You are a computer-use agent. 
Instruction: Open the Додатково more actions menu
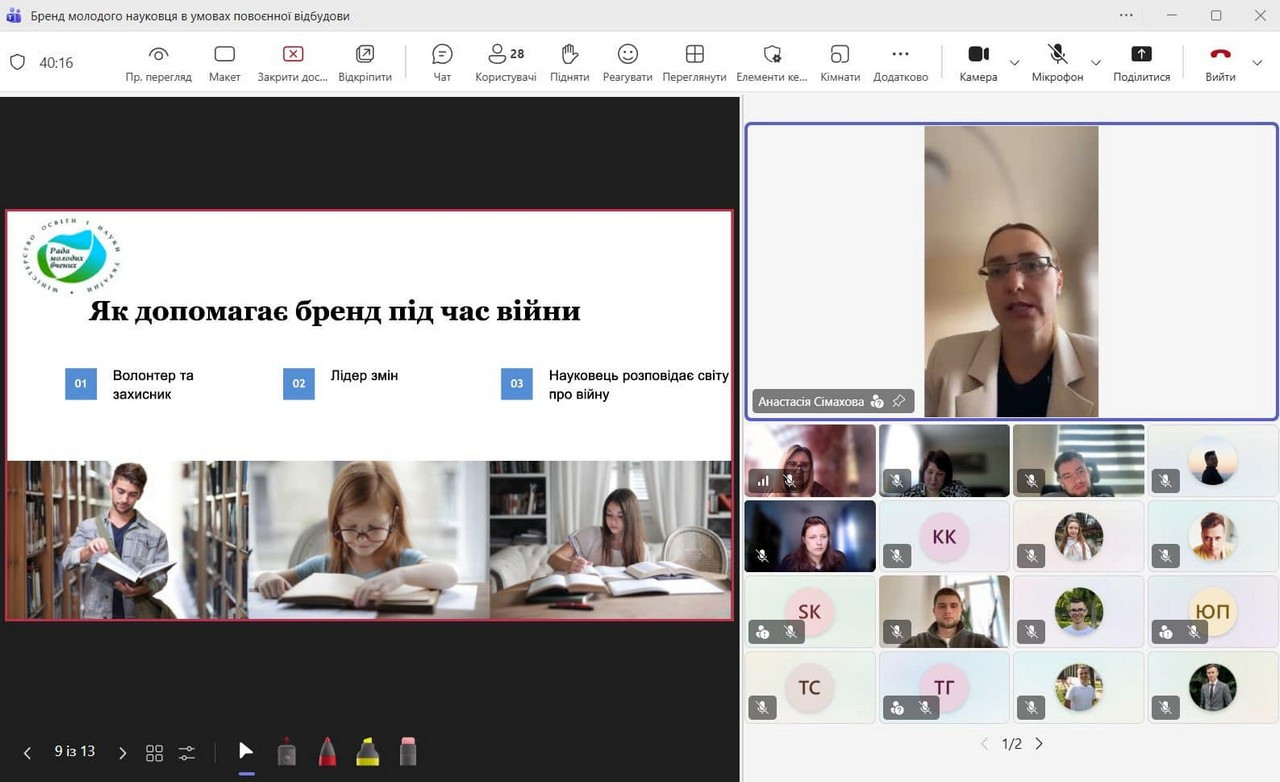pos(900,62)
